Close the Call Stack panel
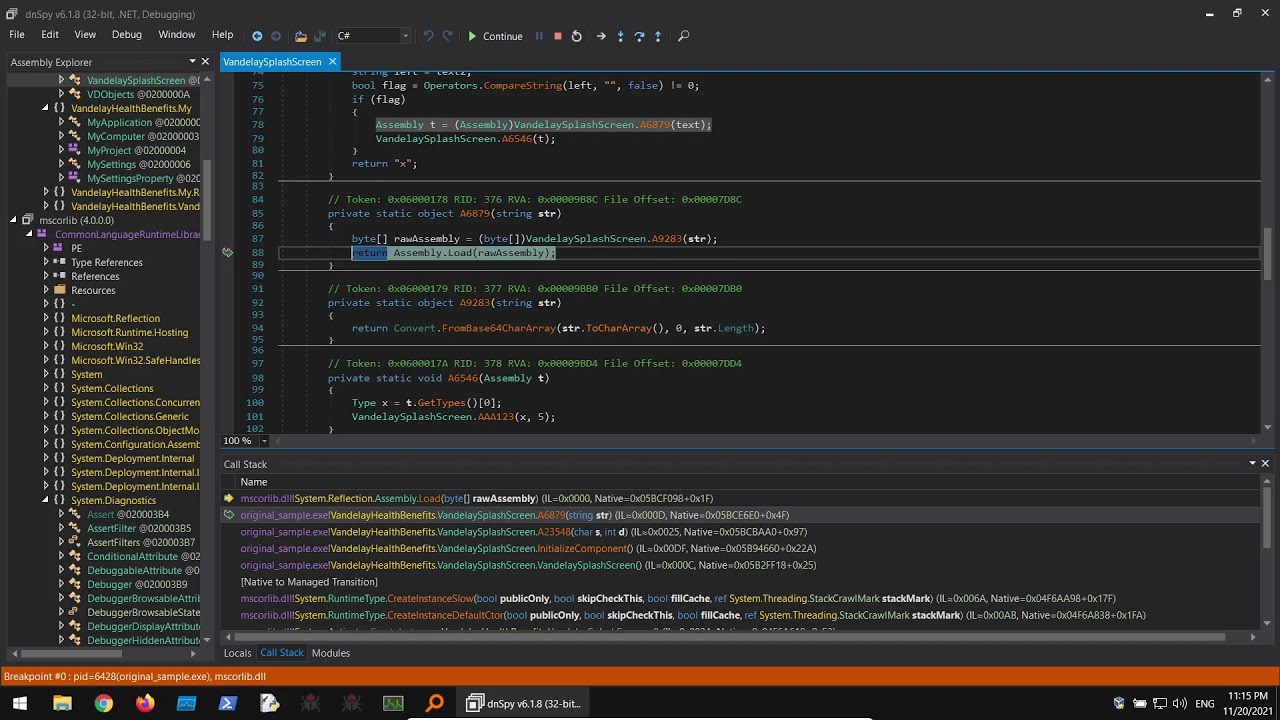The height and width of the screenshot is (720, 1280). point(1265,464)
